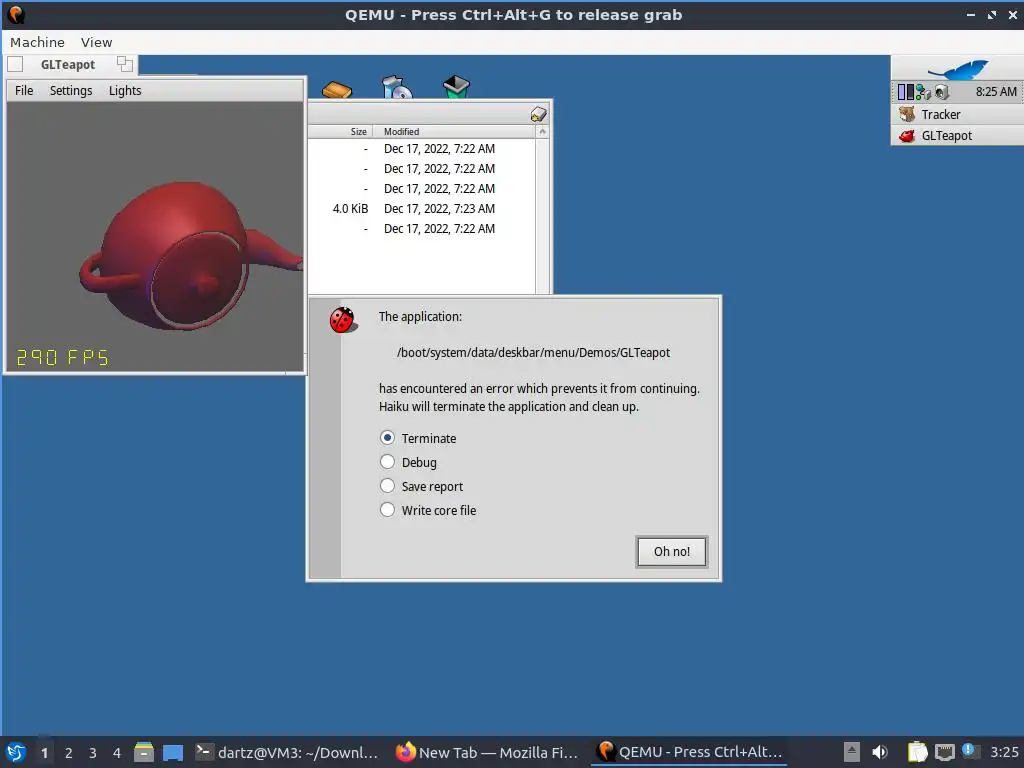This screenshot has width=1024, height=768.
Task: Click the ladybug icon in the crash dialog
Action: [x=342, y=320]
